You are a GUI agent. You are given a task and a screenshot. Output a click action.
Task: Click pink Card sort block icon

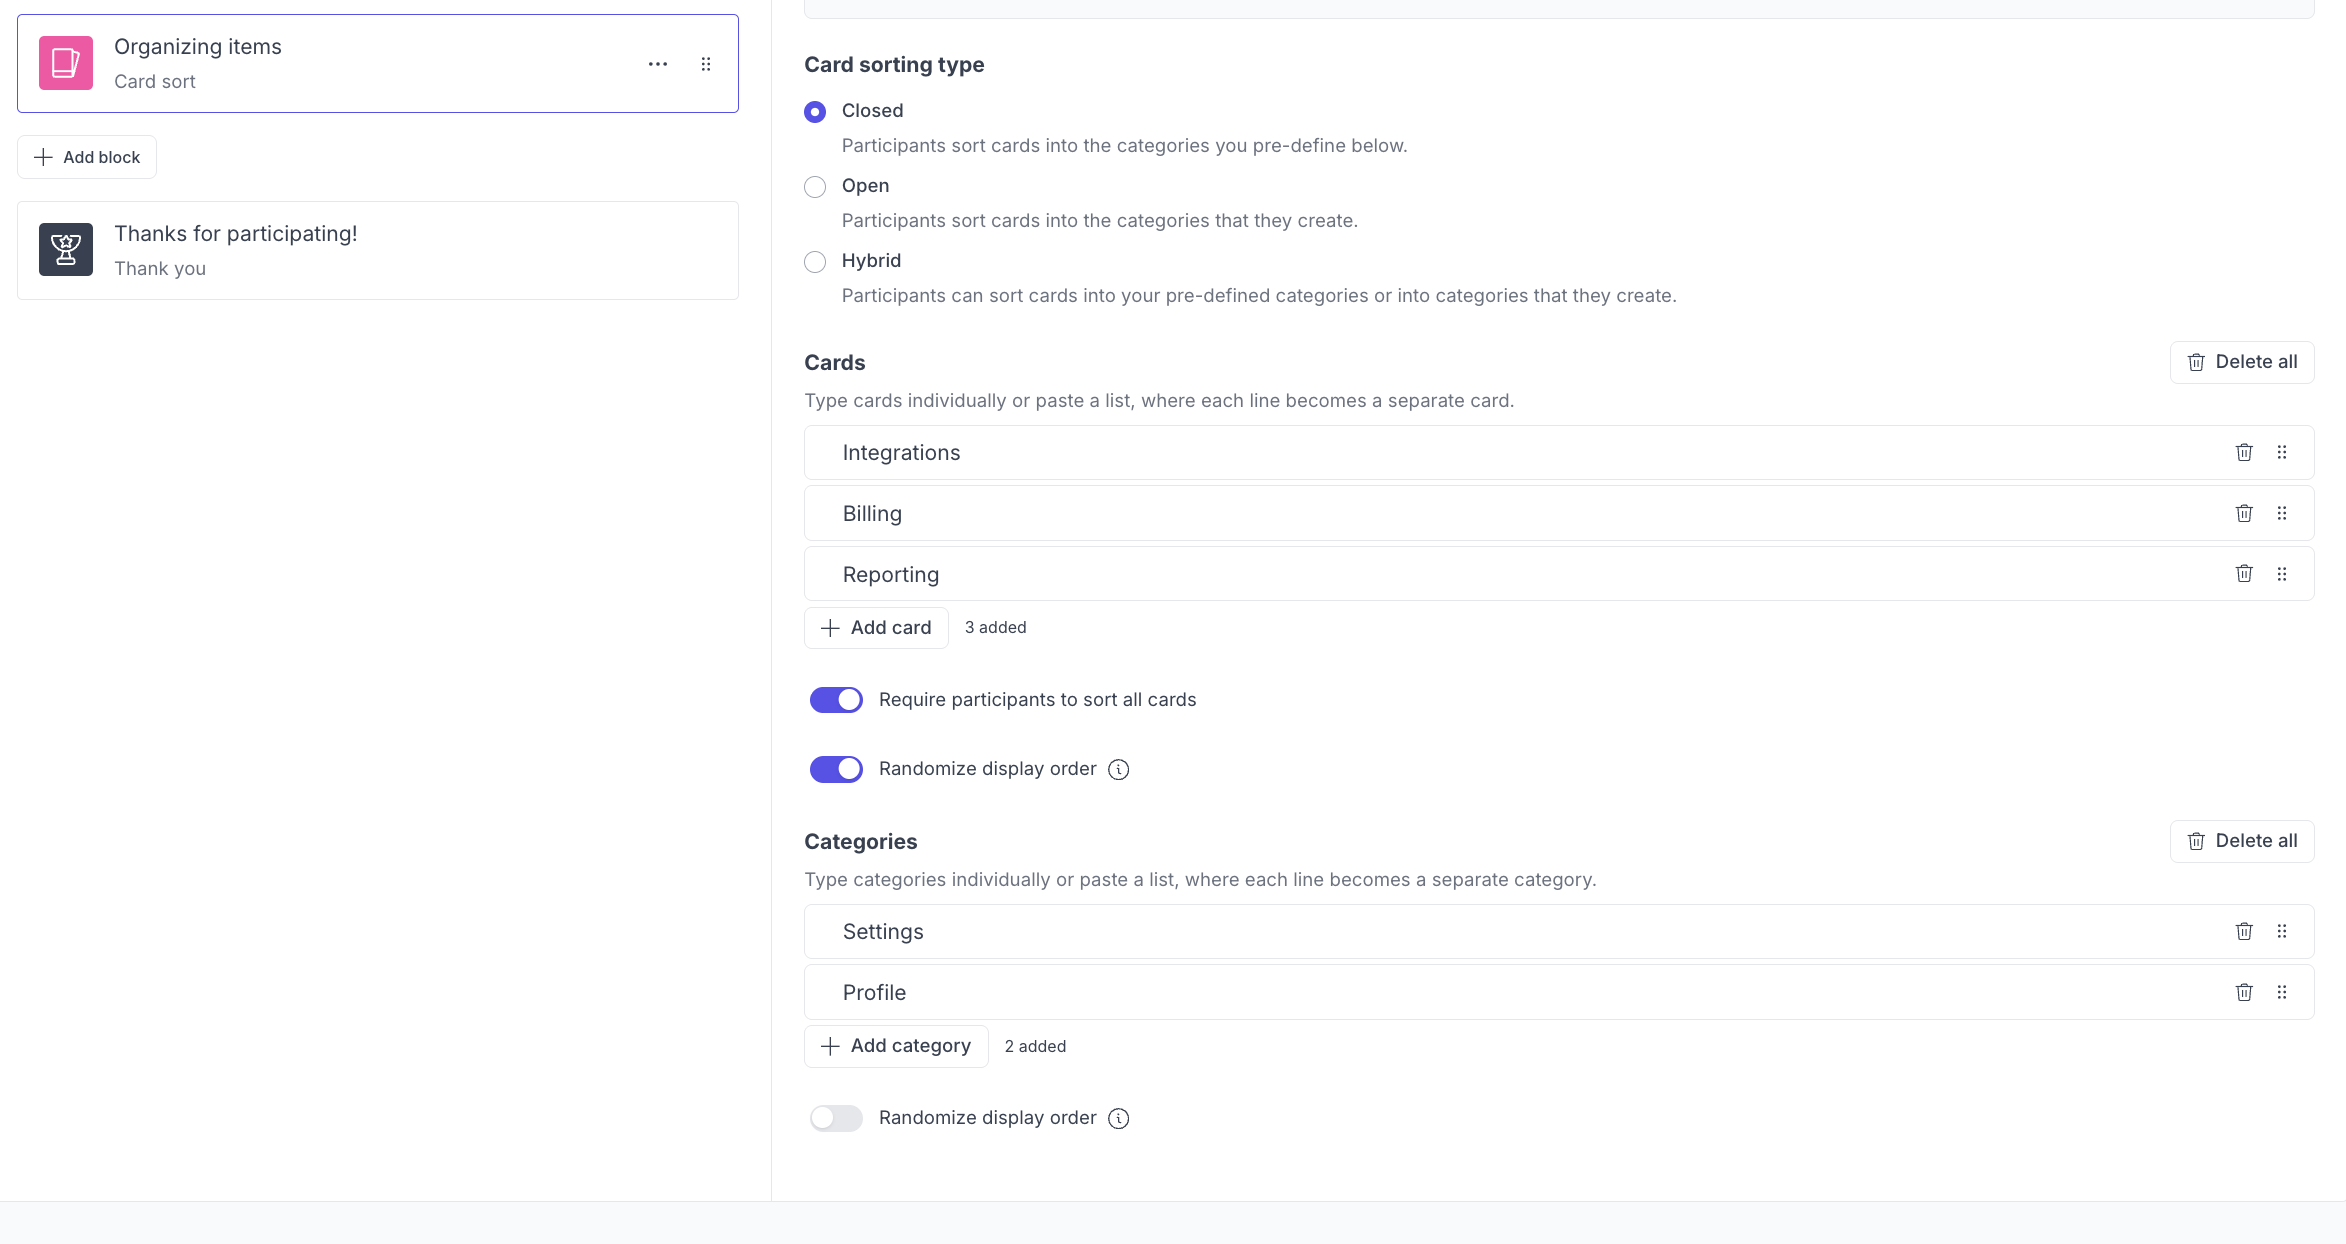66,63
